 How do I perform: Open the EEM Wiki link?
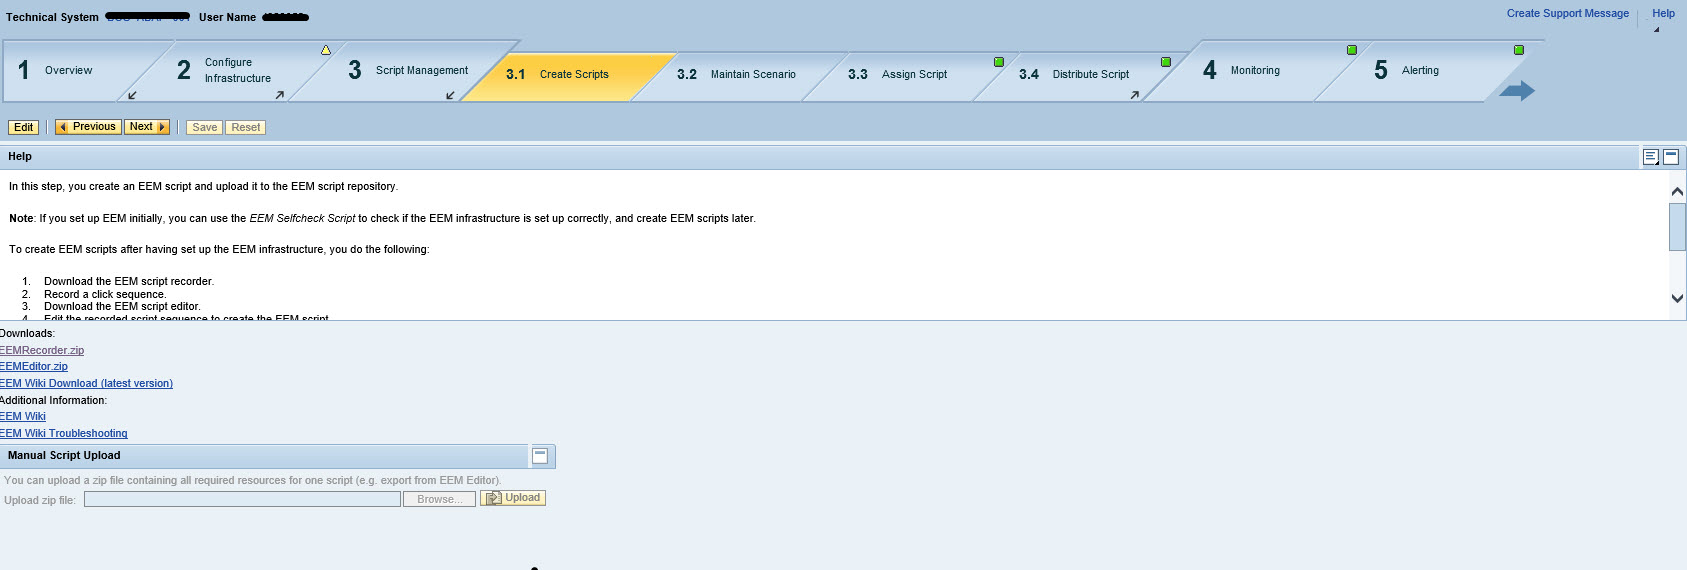[x=23, y=416]
